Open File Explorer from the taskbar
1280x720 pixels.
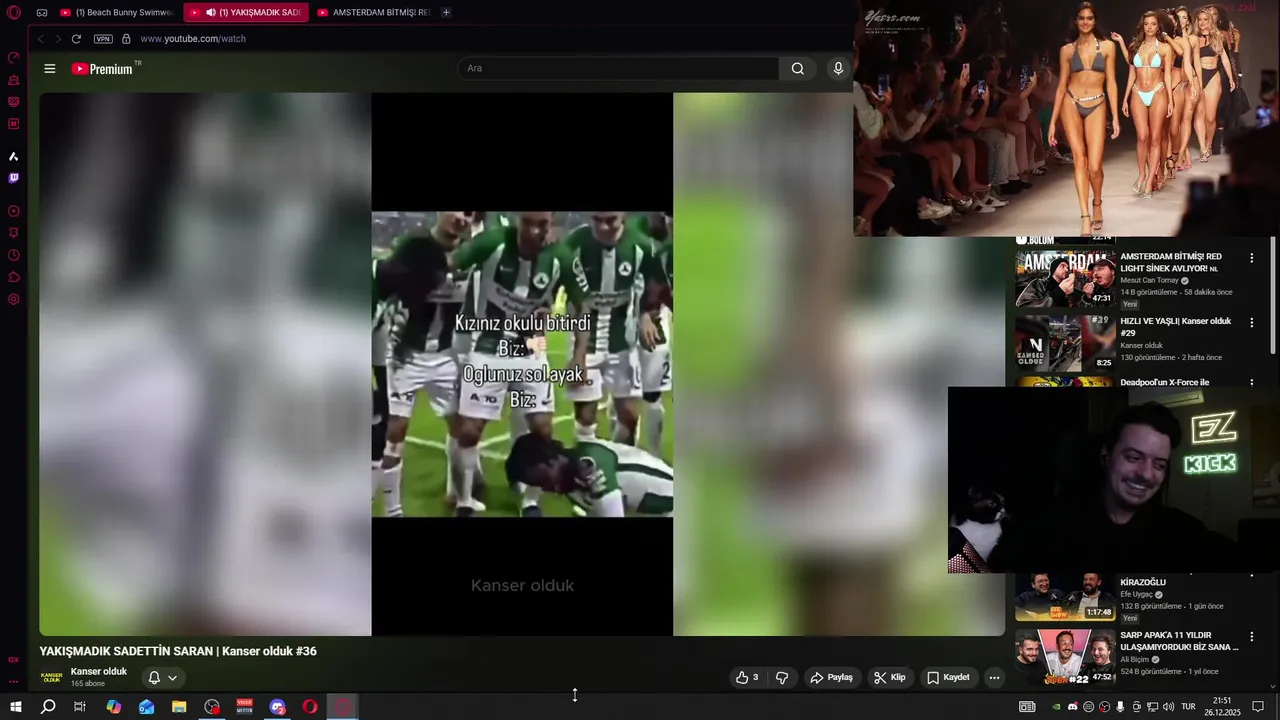click(179, 707)
